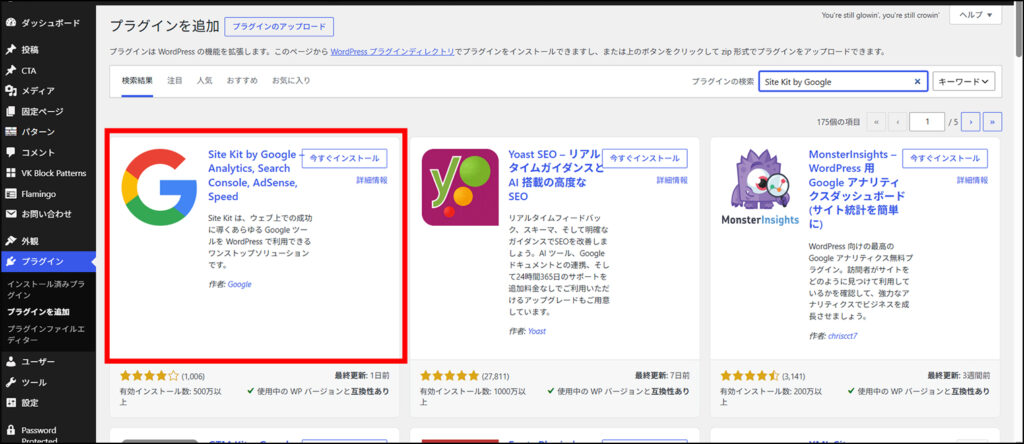1024x444 pixels.
Task: Click the パターン pattern icon
Action: pyautogui.click(x=10, y=132)
